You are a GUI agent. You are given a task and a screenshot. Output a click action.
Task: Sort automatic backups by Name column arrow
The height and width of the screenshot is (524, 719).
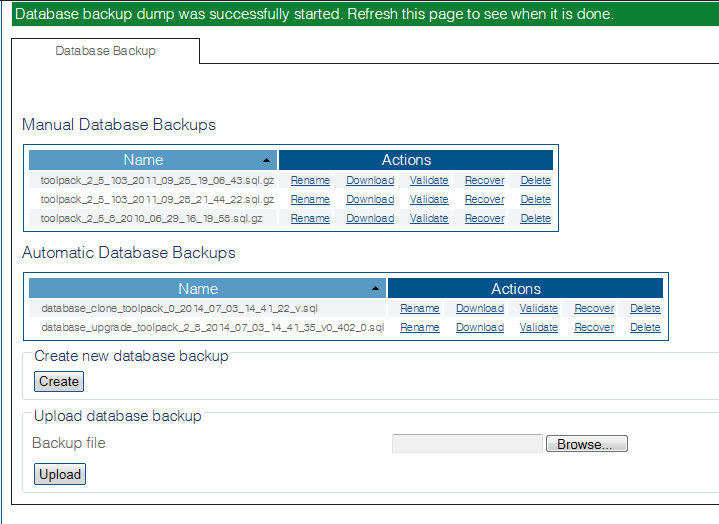click(x=376, y=290)
